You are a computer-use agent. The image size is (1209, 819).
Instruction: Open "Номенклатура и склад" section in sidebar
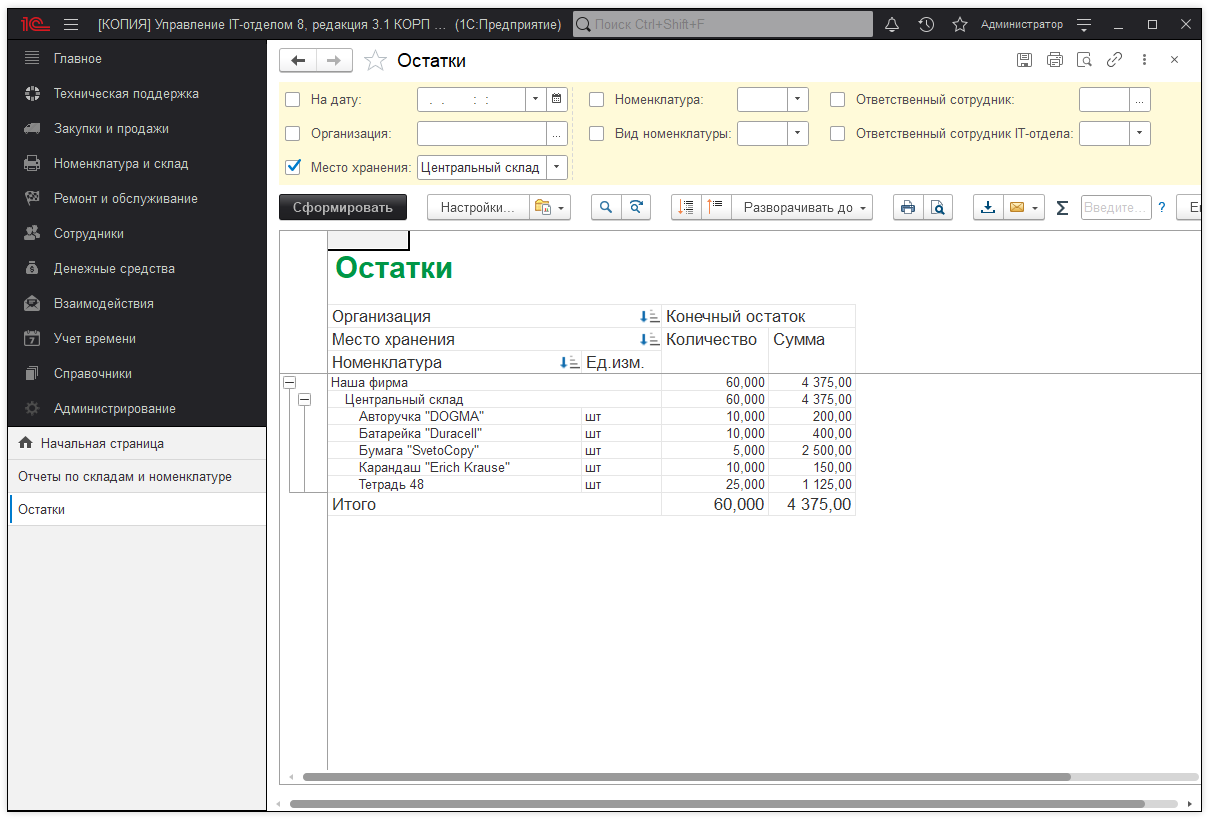121,163
